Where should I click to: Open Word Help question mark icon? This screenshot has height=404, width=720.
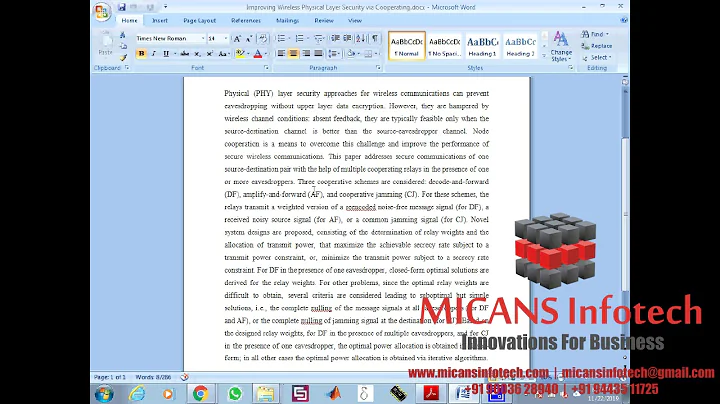(x=624, y=21)
